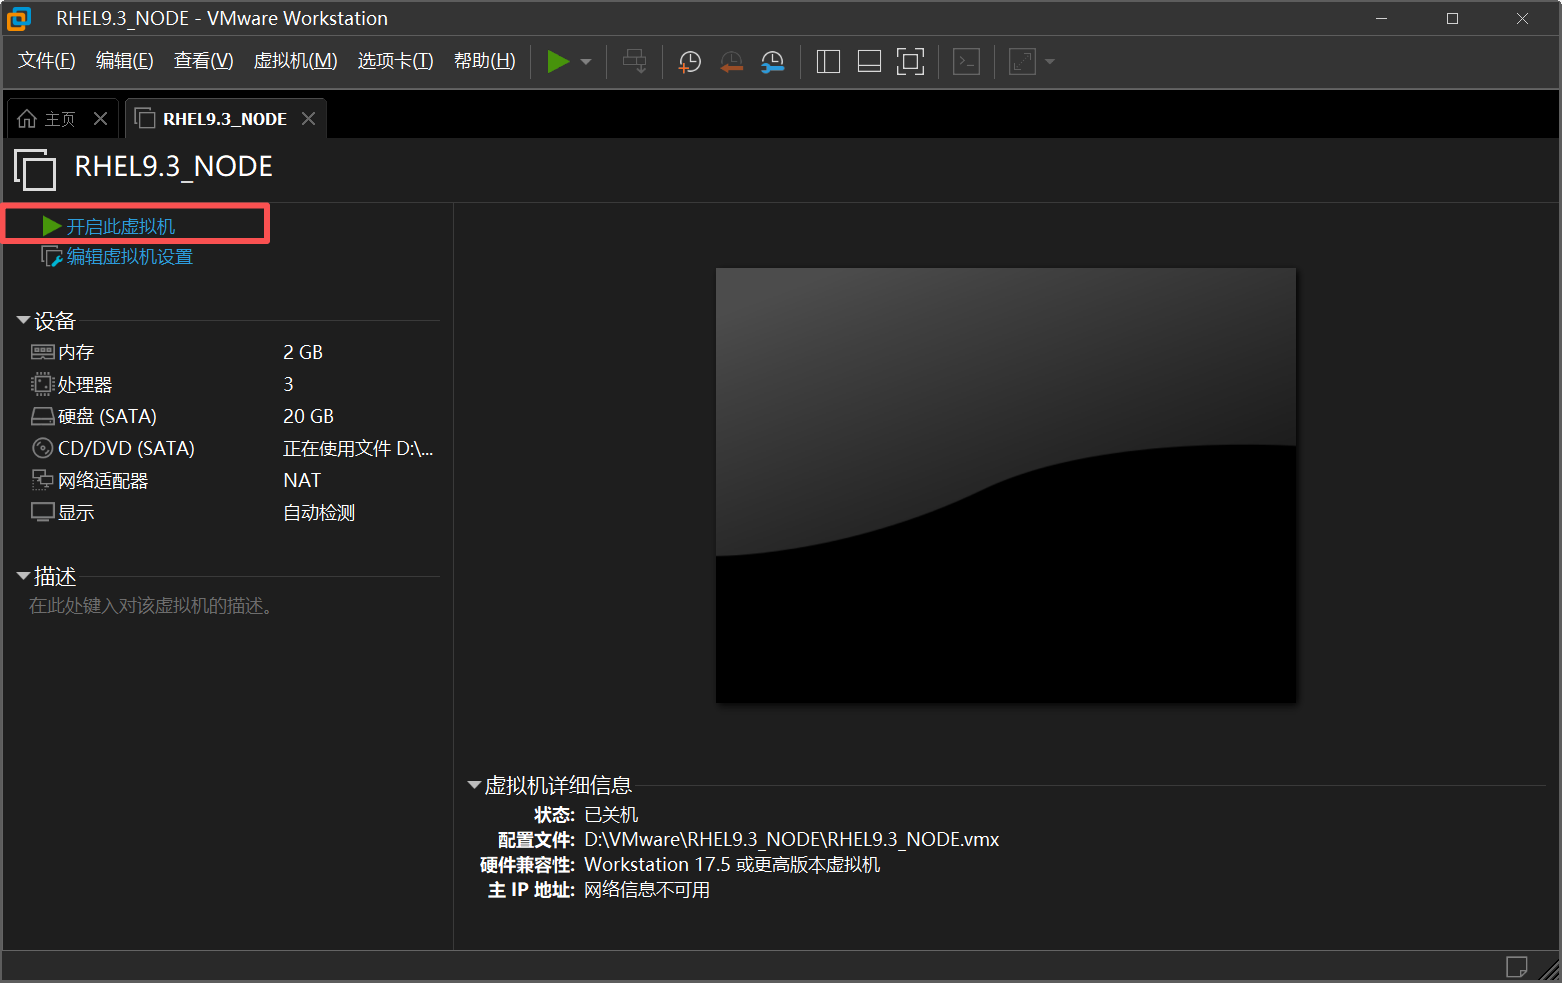The image size is (1562, 983).
Task: Click the VMware app icon in title bar
Action: tap(19, 19)
